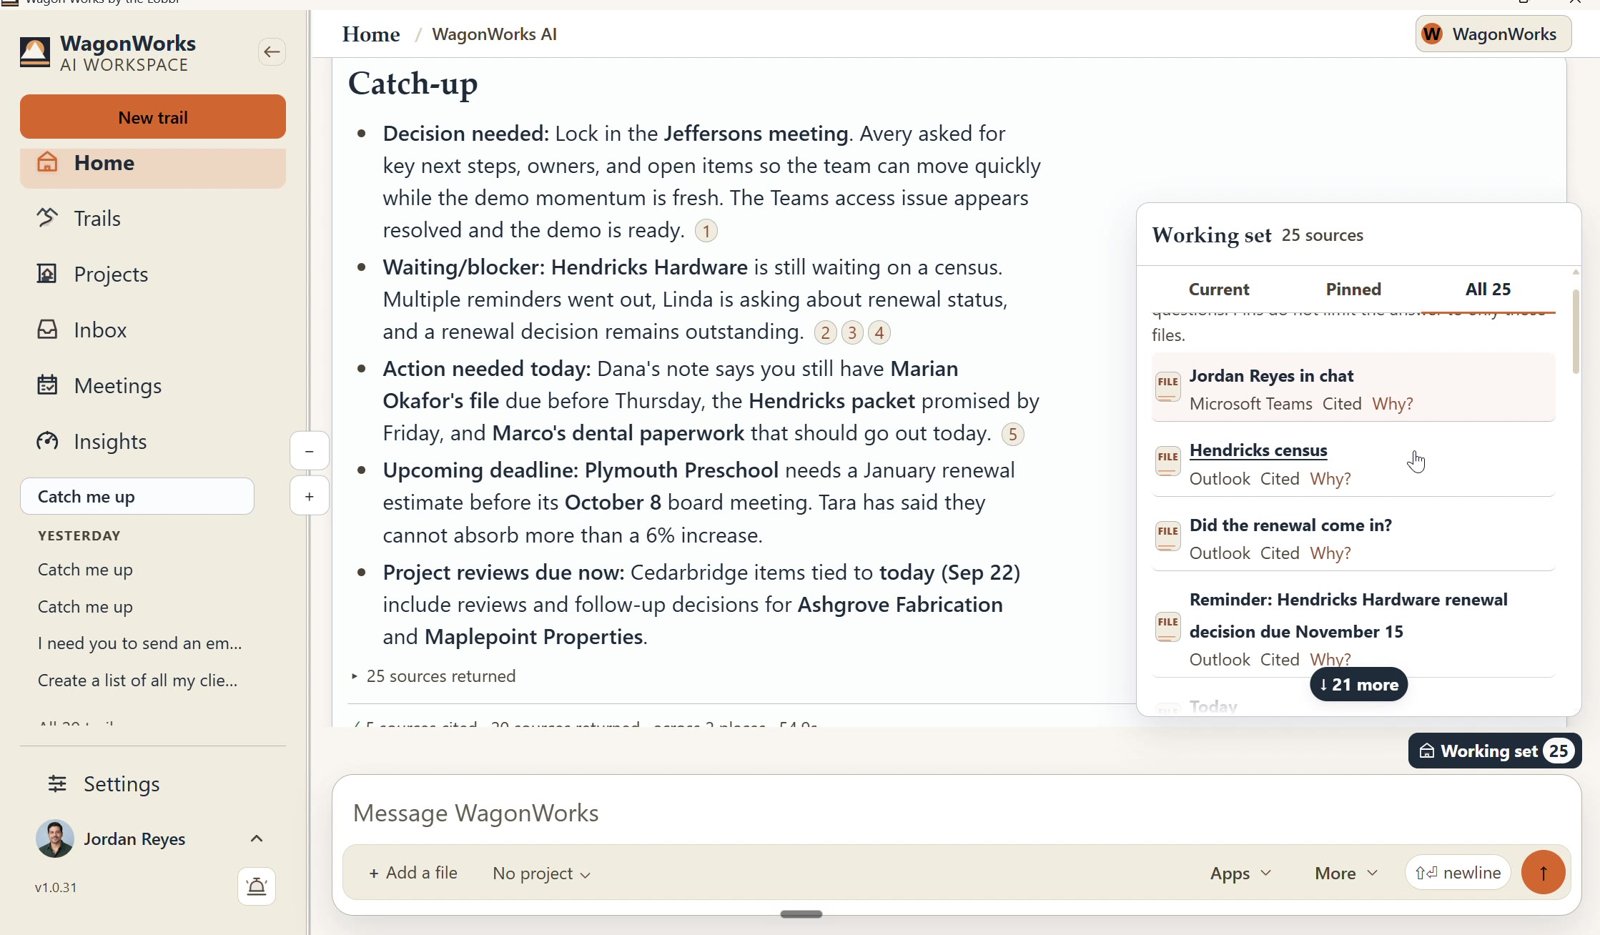Click file icon beside 'Did the renewal come in?'
Viewport: 1600px width, 935px height.
click(x=1168, y=536)
